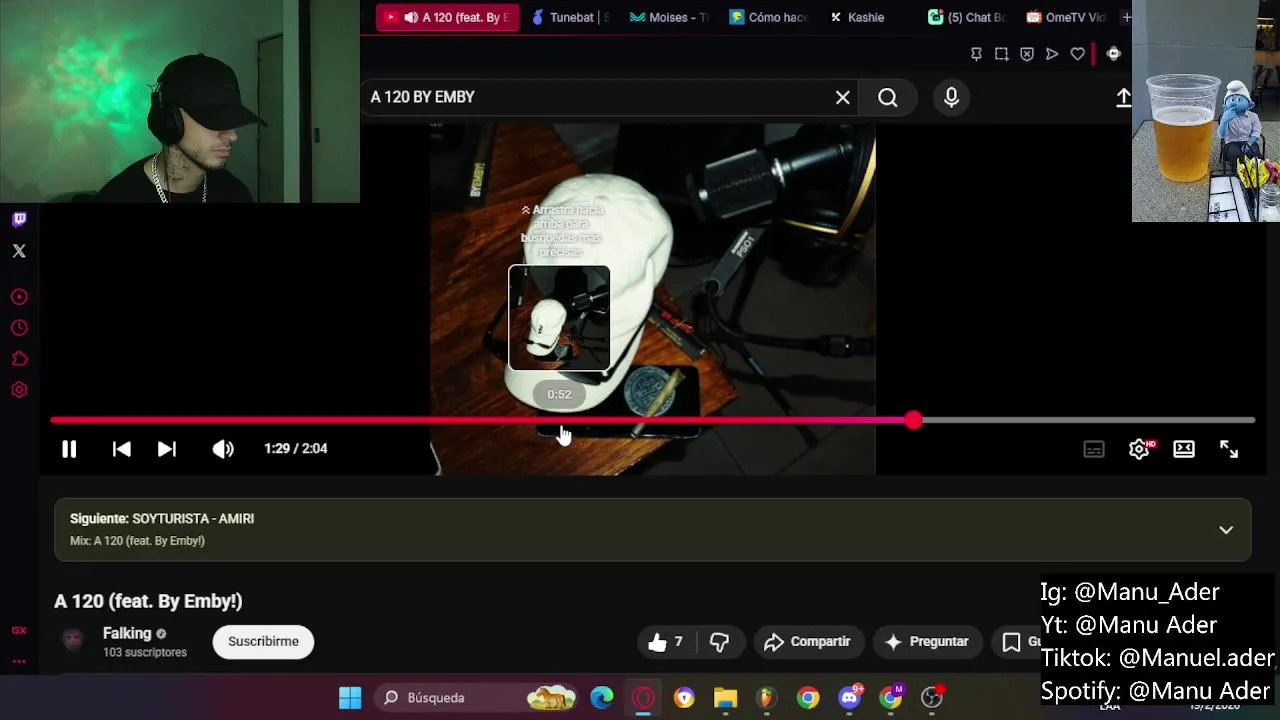Click the 1:29 / 2:04 time display

(296, 449)
